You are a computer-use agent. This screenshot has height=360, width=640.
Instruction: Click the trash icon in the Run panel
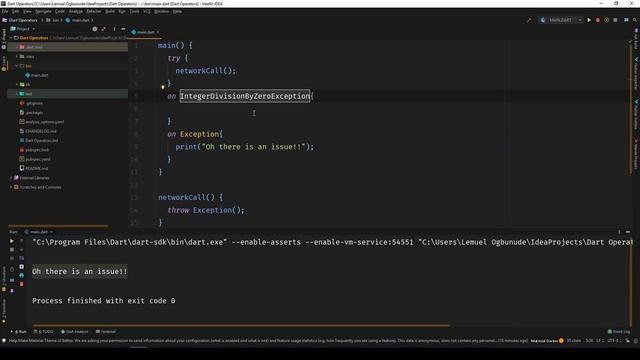pos(22,284)
